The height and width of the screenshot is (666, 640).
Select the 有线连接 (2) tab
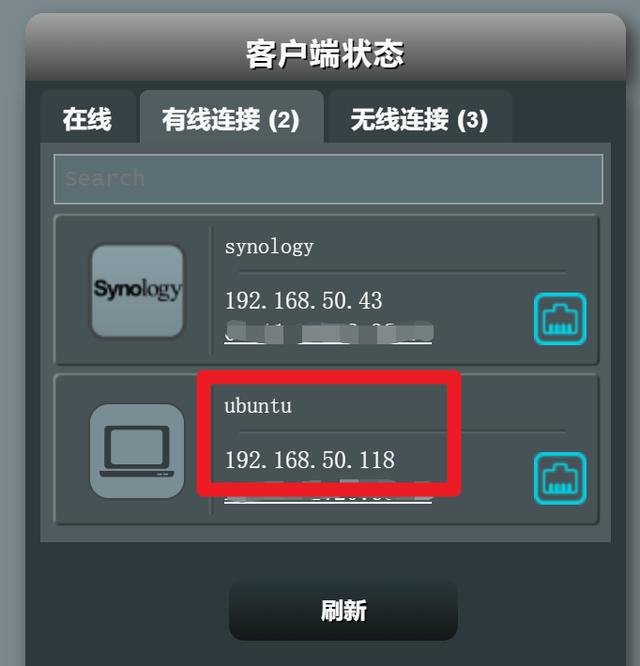click(x=231, y=118)
